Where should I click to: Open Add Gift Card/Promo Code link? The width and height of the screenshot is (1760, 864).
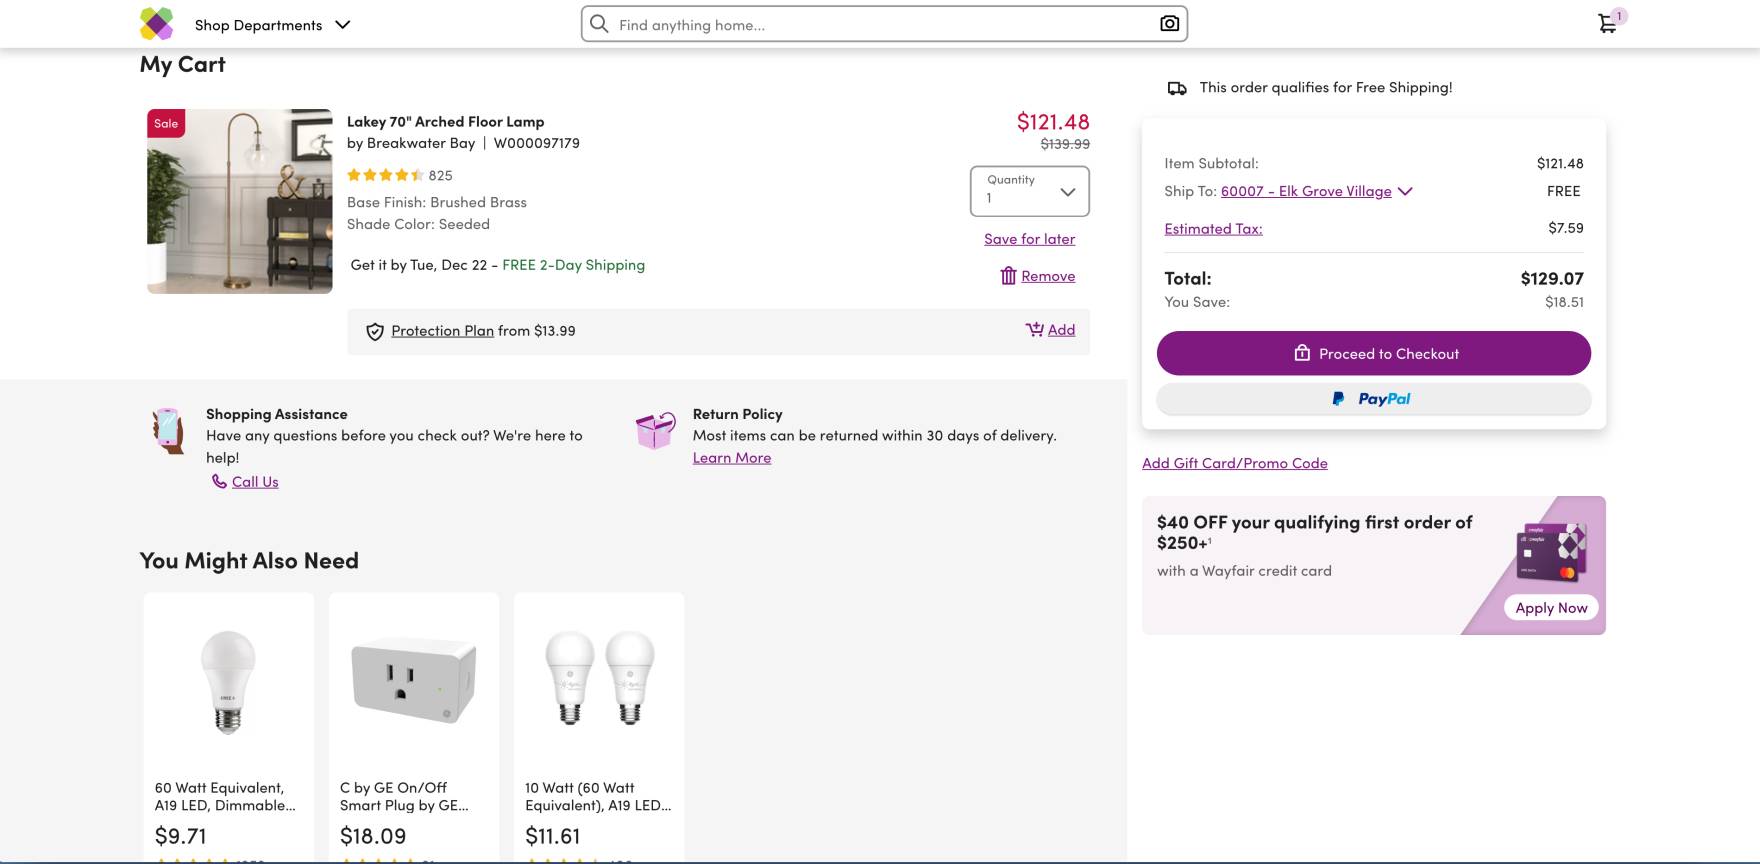click(x=1234, y=463)
